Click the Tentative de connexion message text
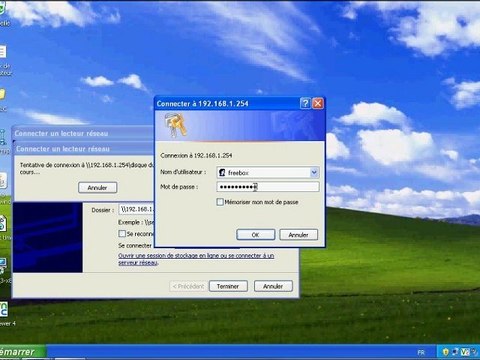480x360 pixels. pyautogui.click(x=87, y=168)
